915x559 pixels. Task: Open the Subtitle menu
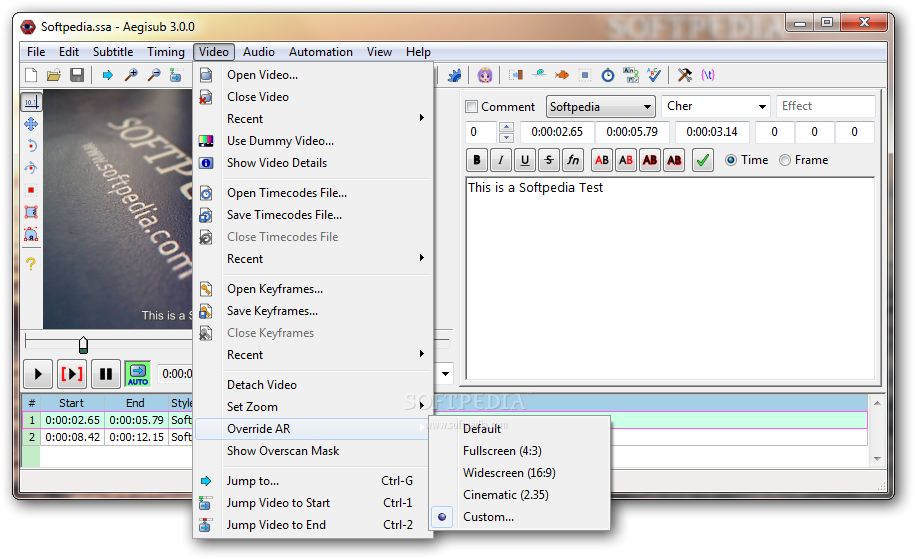113,52
